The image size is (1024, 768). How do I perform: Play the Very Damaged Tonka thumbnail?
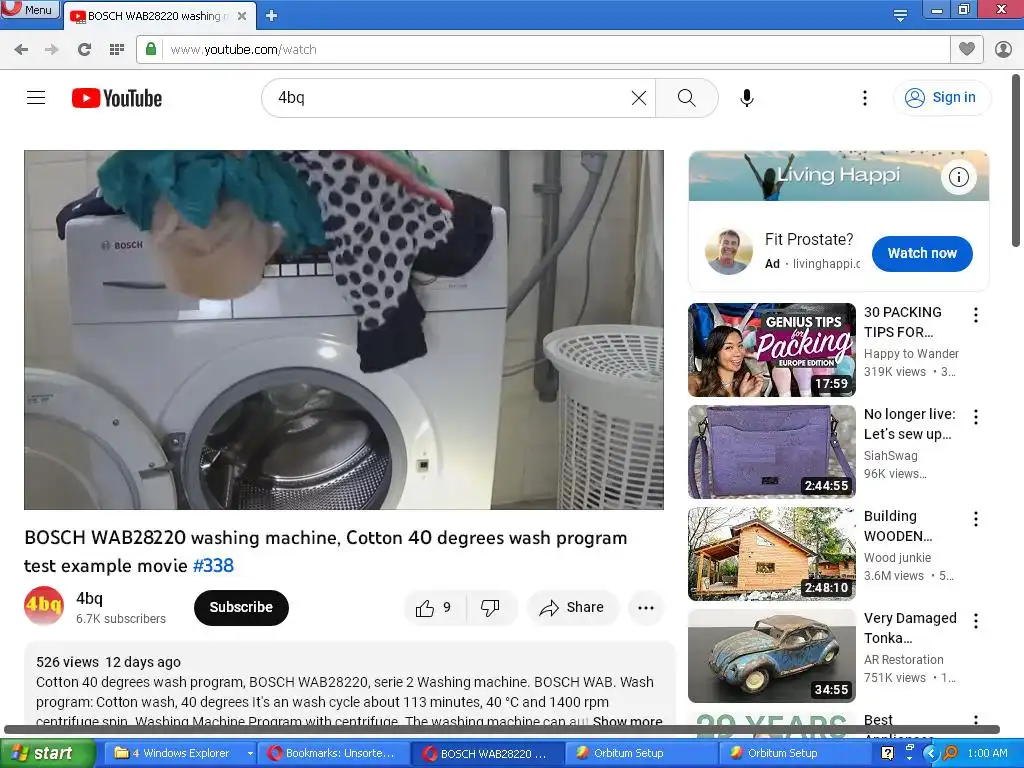pos(772,656)
